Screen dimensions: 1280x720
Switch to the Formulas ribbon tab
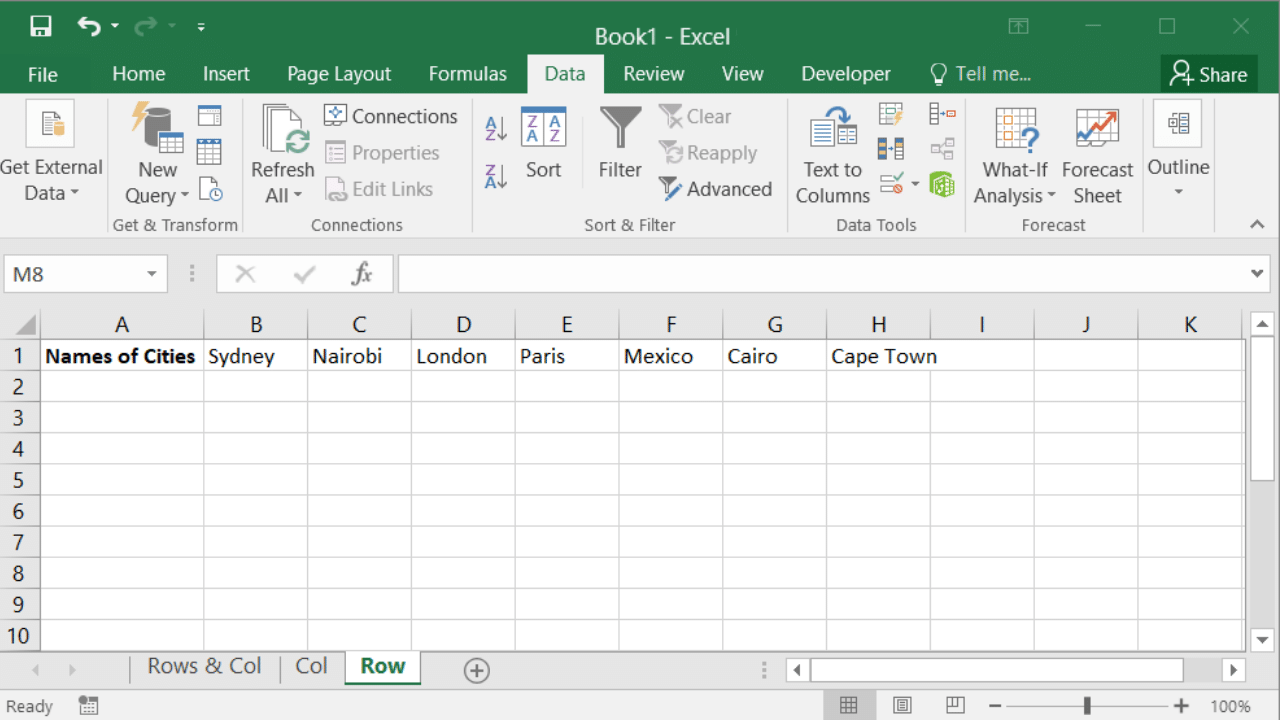click(x=467, y=74)
